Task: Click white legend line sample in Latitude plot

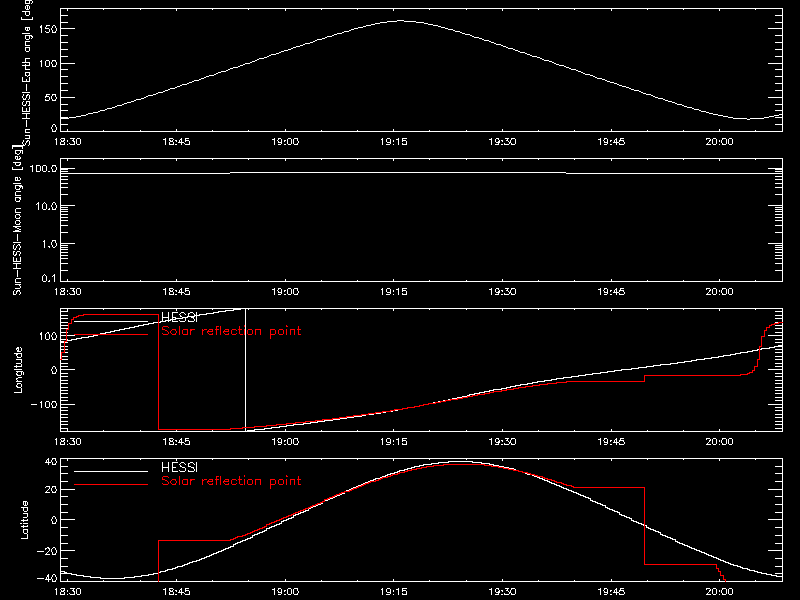Action: [x=111, y=471]
